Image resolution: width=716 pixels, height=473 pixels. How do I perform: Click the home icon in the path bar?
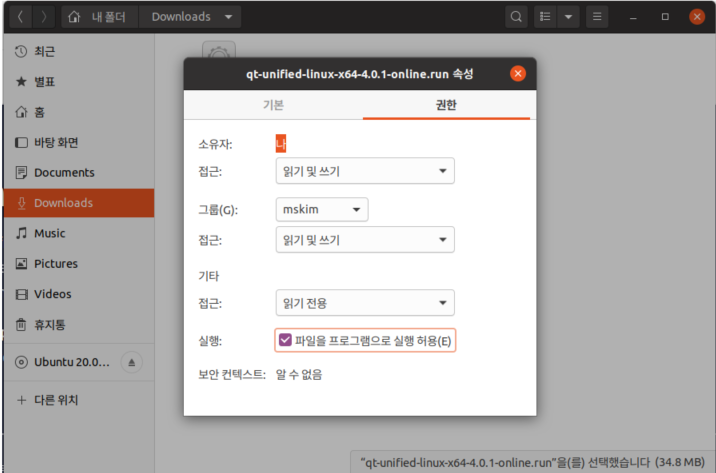tap(74, 17)
